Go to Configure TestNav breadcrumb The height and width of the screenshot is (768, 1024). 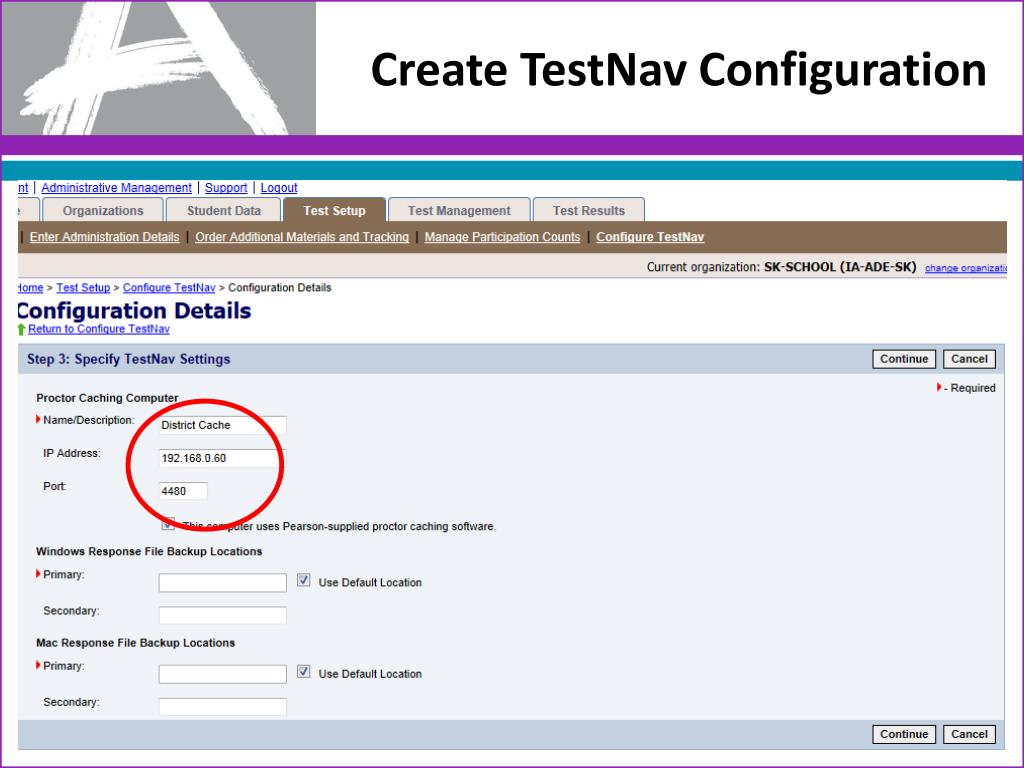click(169, 287)
